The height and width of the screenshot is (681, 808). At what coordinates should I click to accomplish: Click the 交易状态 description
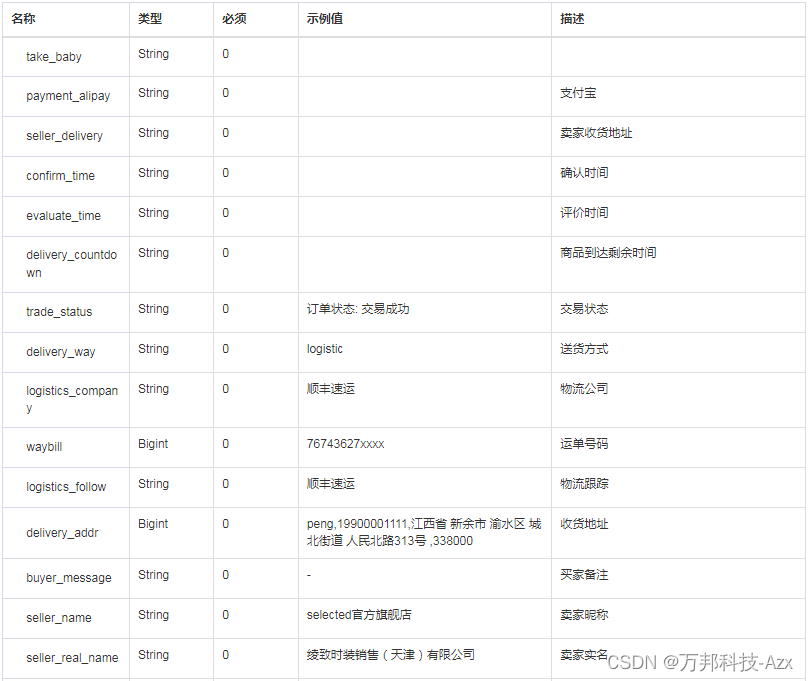click(584, 309)
